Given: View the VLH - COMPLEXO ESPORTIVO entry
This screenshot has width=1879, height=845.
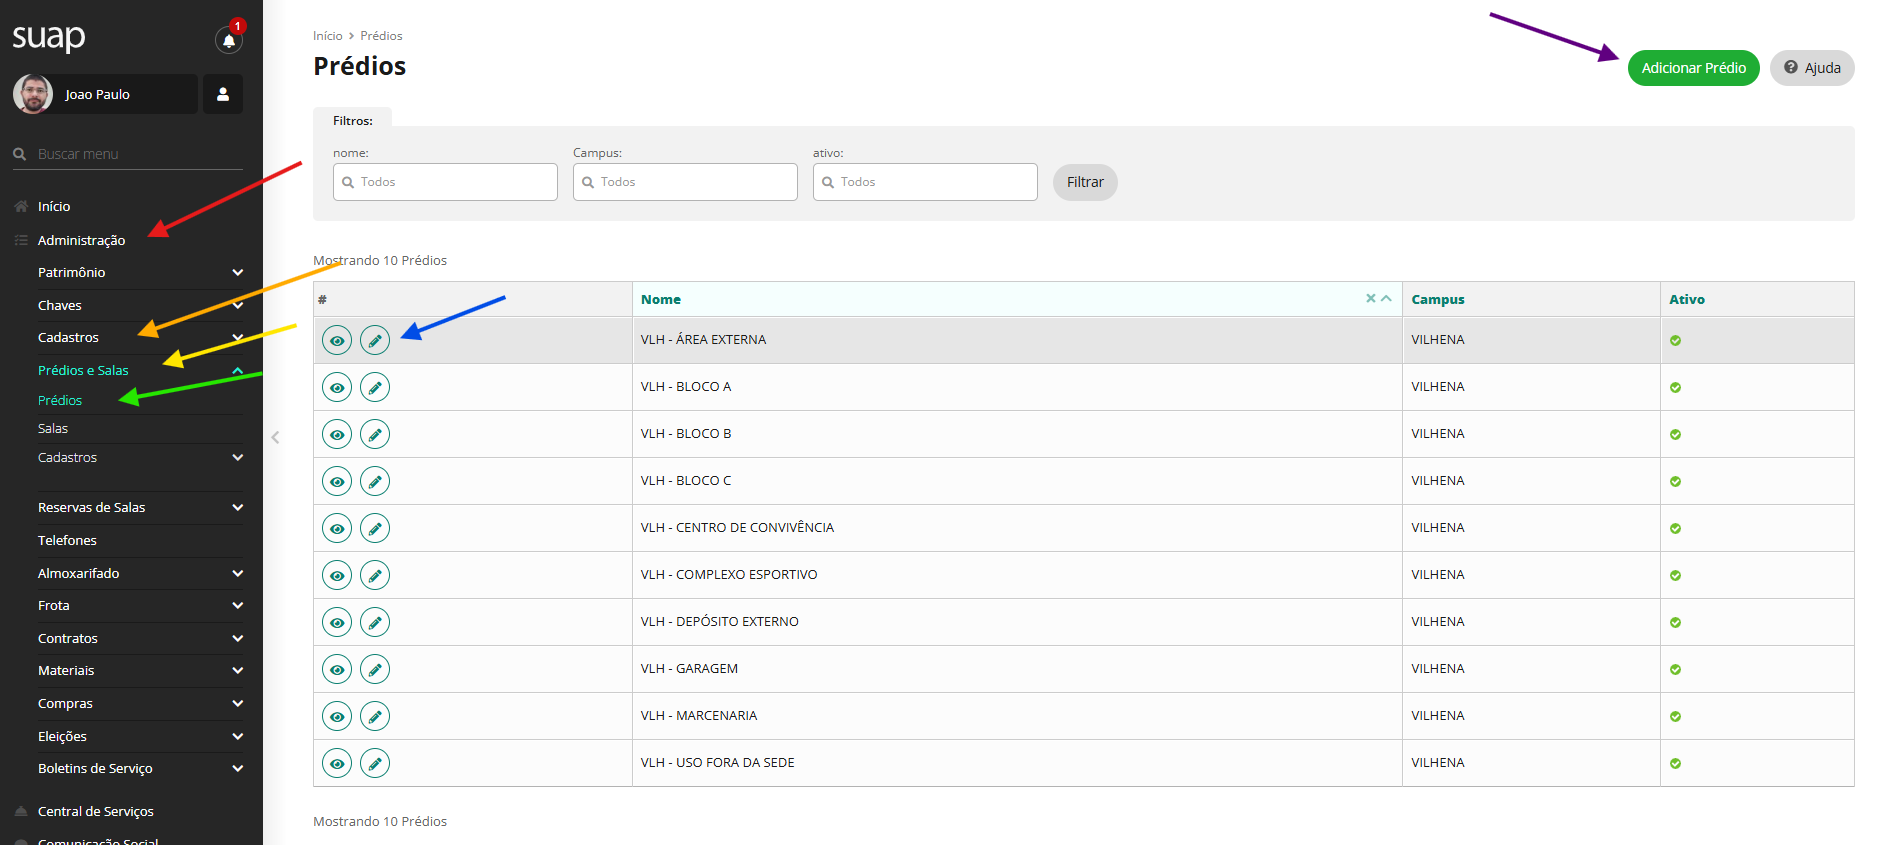Looking at the screenshot, I should click(337, 576).
